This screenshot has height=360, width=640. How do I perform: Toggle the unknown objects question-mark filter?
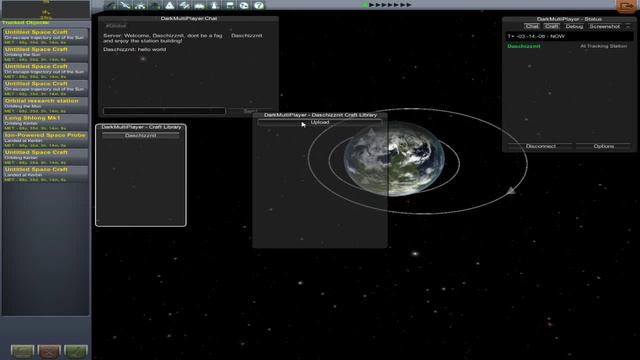[258, 5]
